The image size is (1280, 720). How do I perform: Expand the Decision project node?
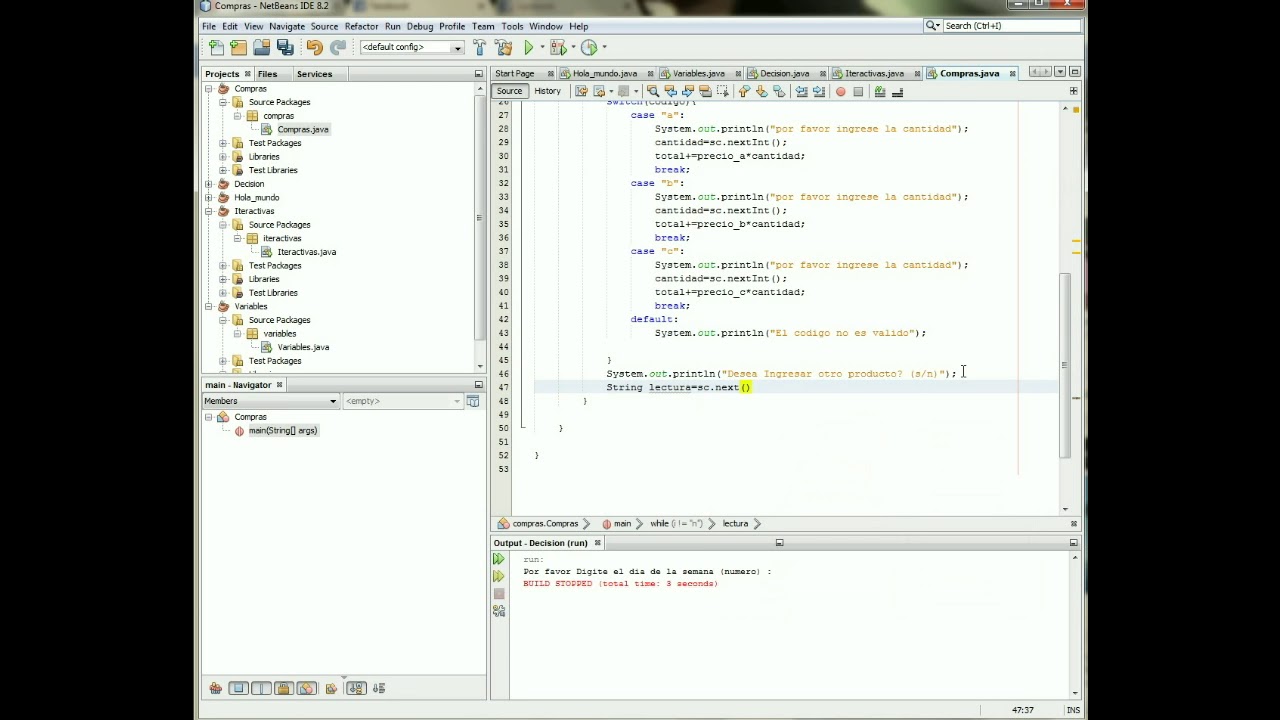(x=209, y=184)
